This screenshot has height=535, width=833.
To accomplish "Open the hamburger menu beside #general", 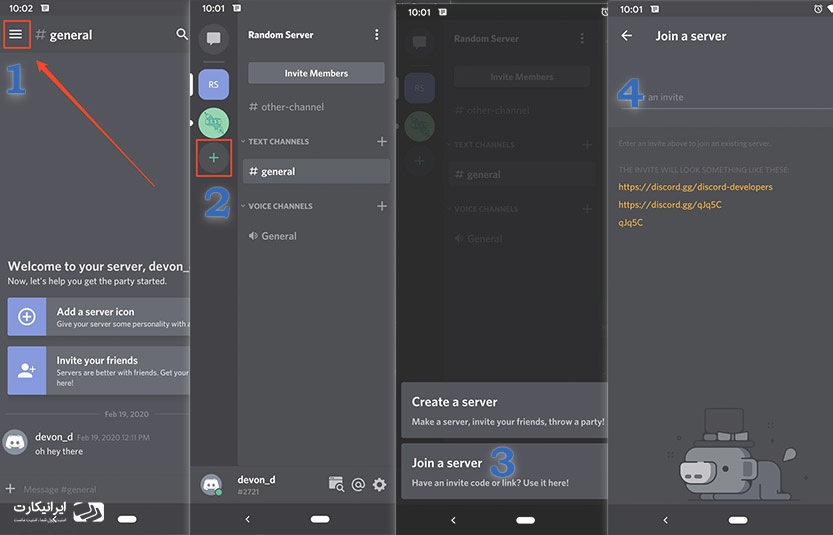I will (x=16, y=35).
